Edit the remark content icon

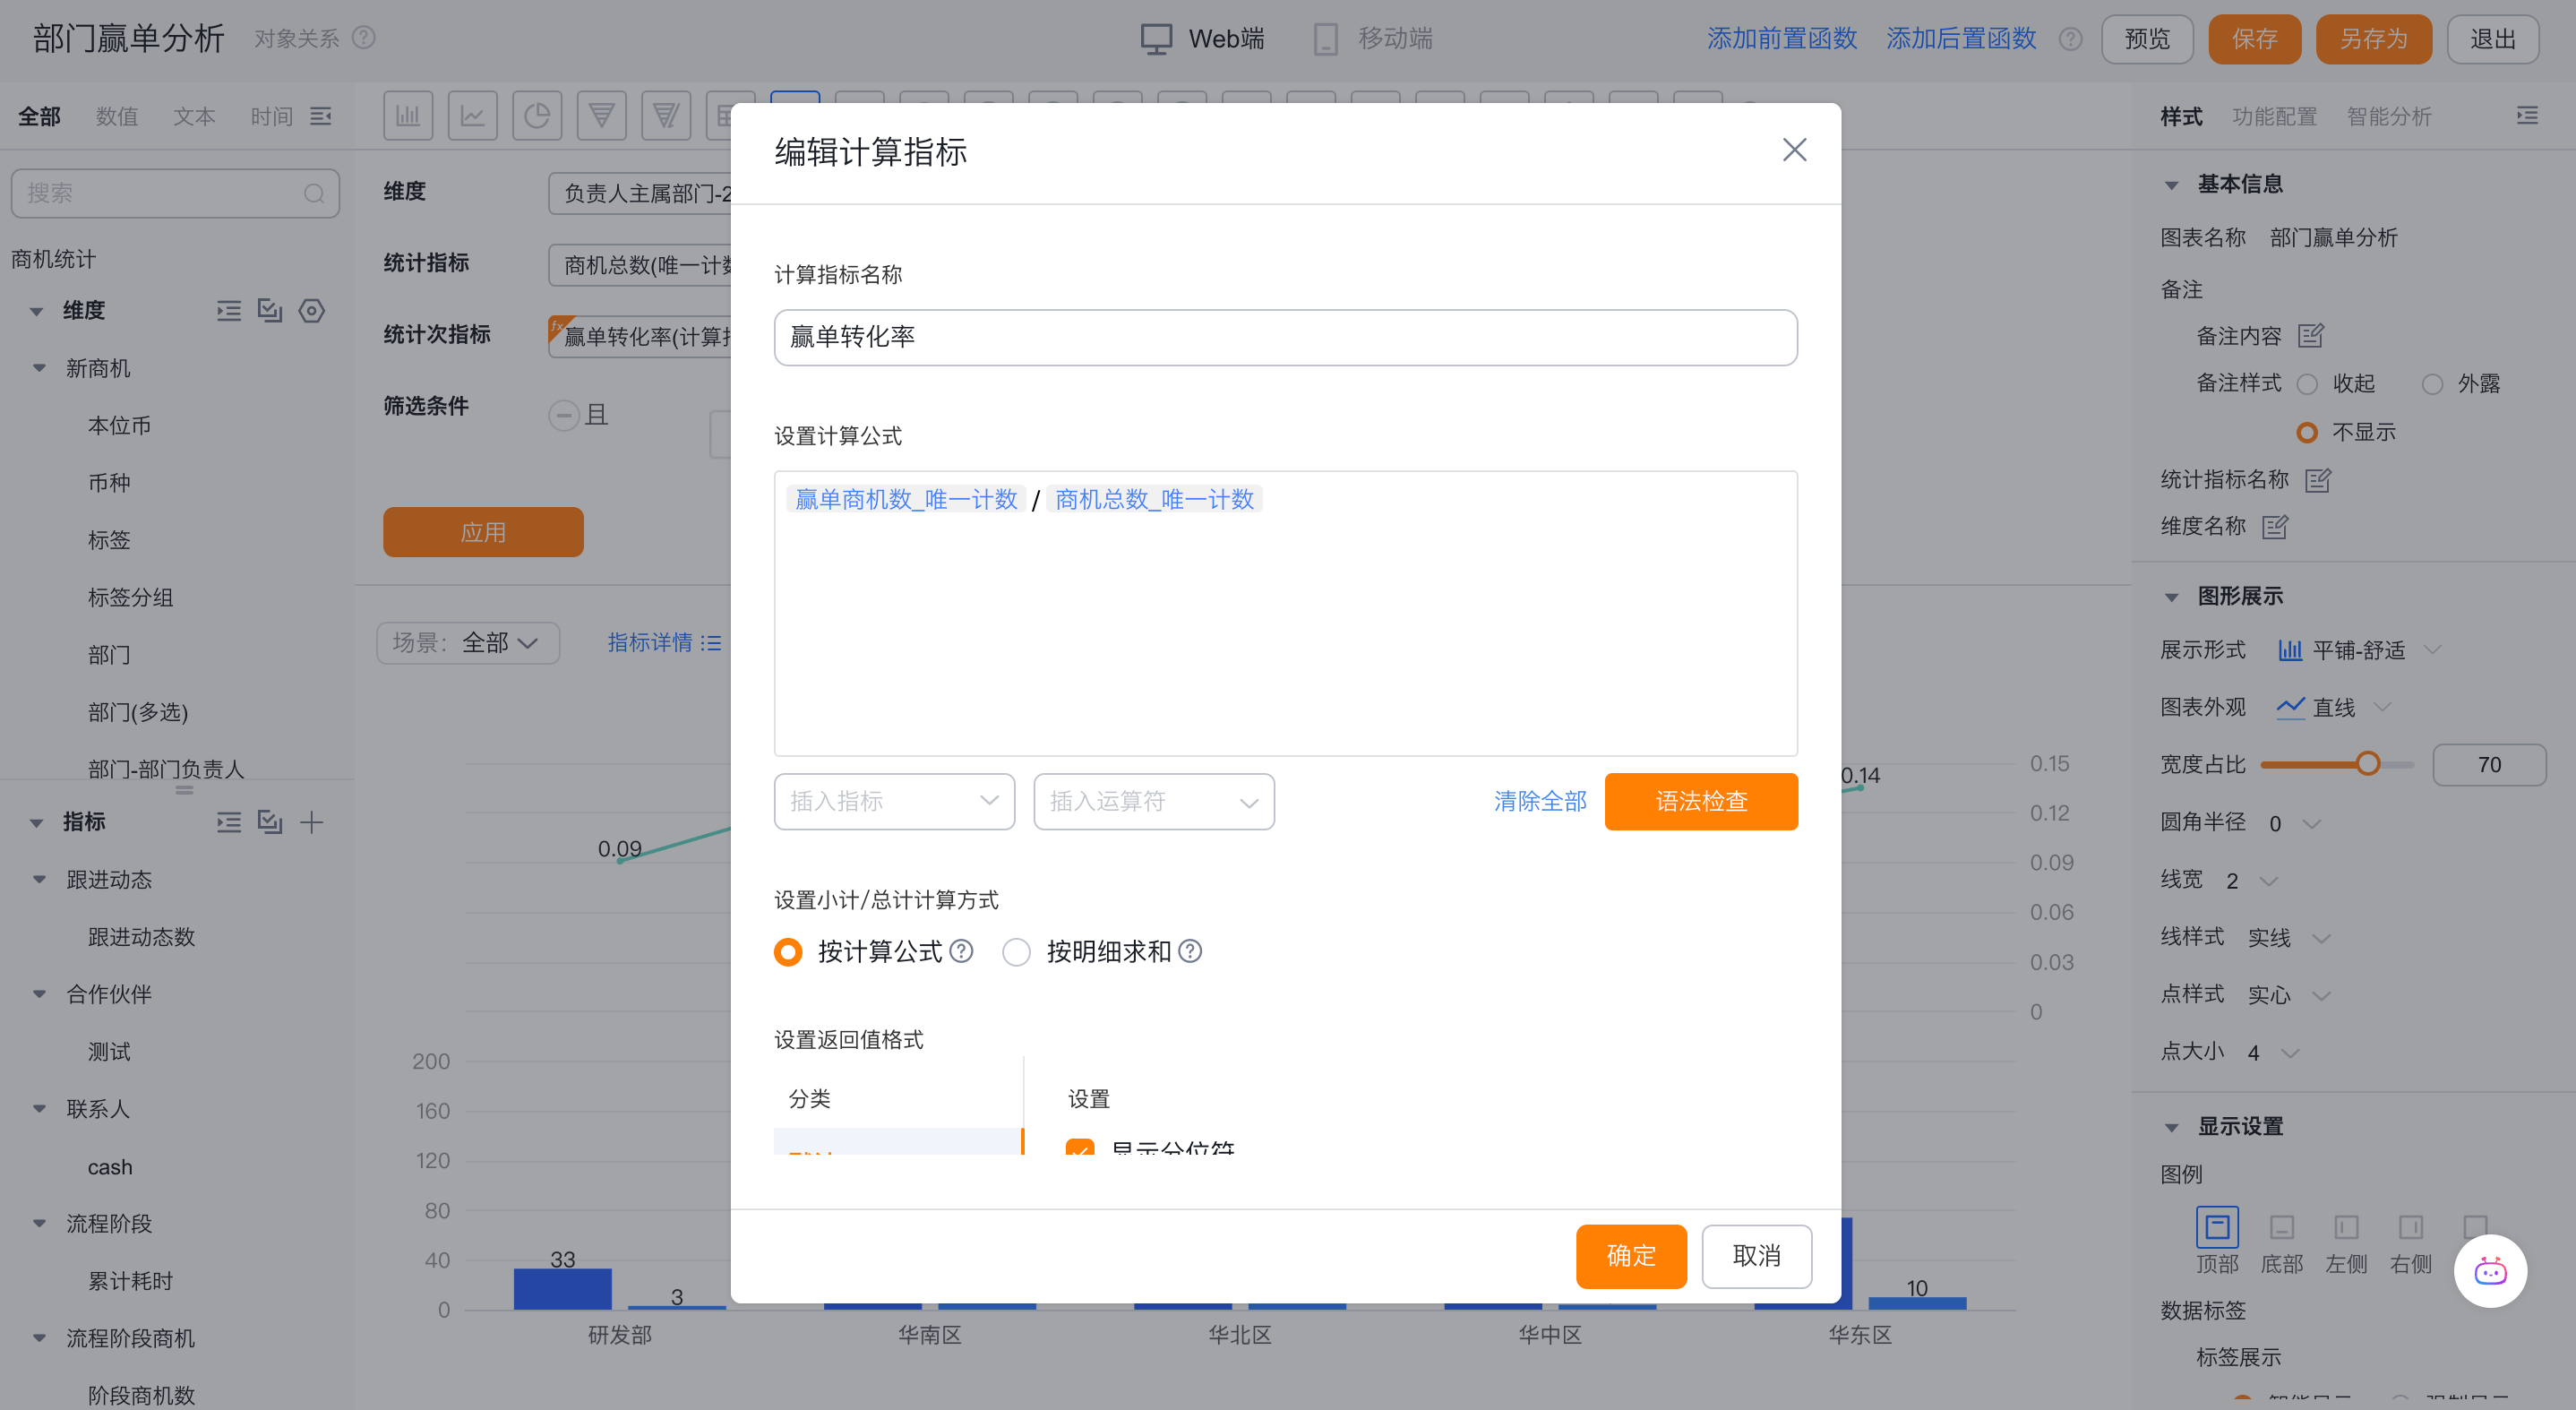coord(2310,336)
